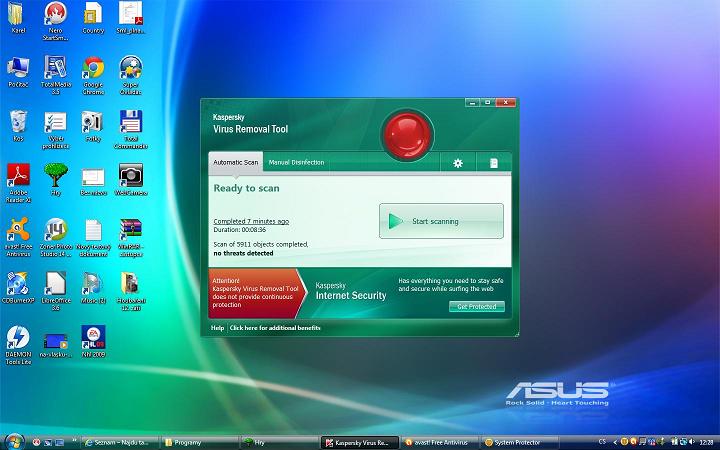Select the Google Chrome desktop icon
720x450 pixels.
coord(93,75)
